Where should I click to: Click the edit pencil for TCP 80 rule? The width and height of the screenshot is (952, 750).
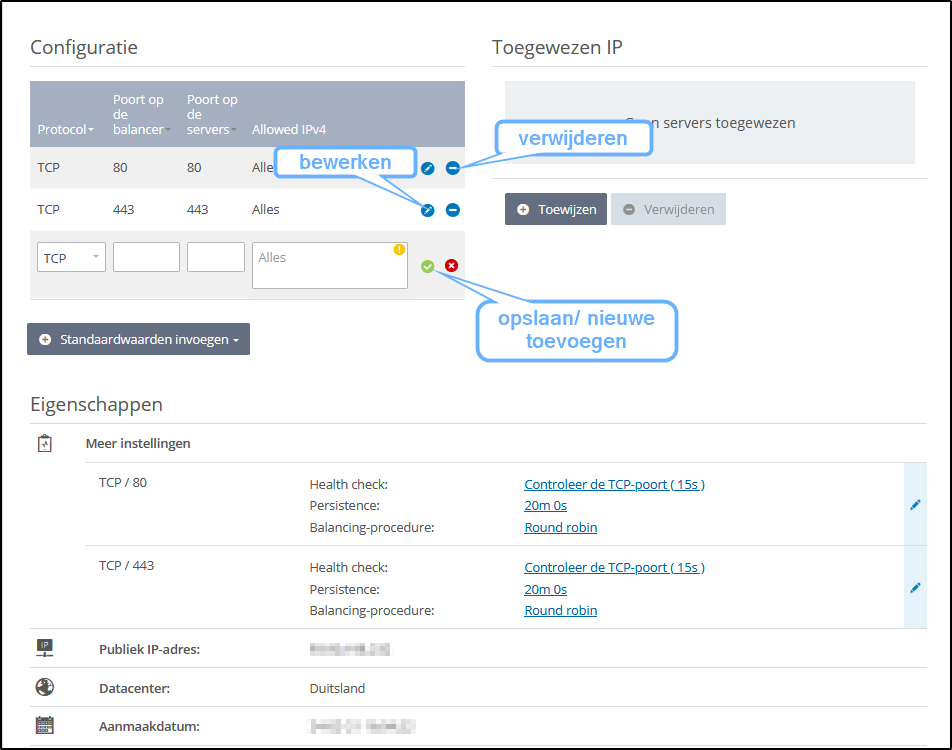click(428, 168)
